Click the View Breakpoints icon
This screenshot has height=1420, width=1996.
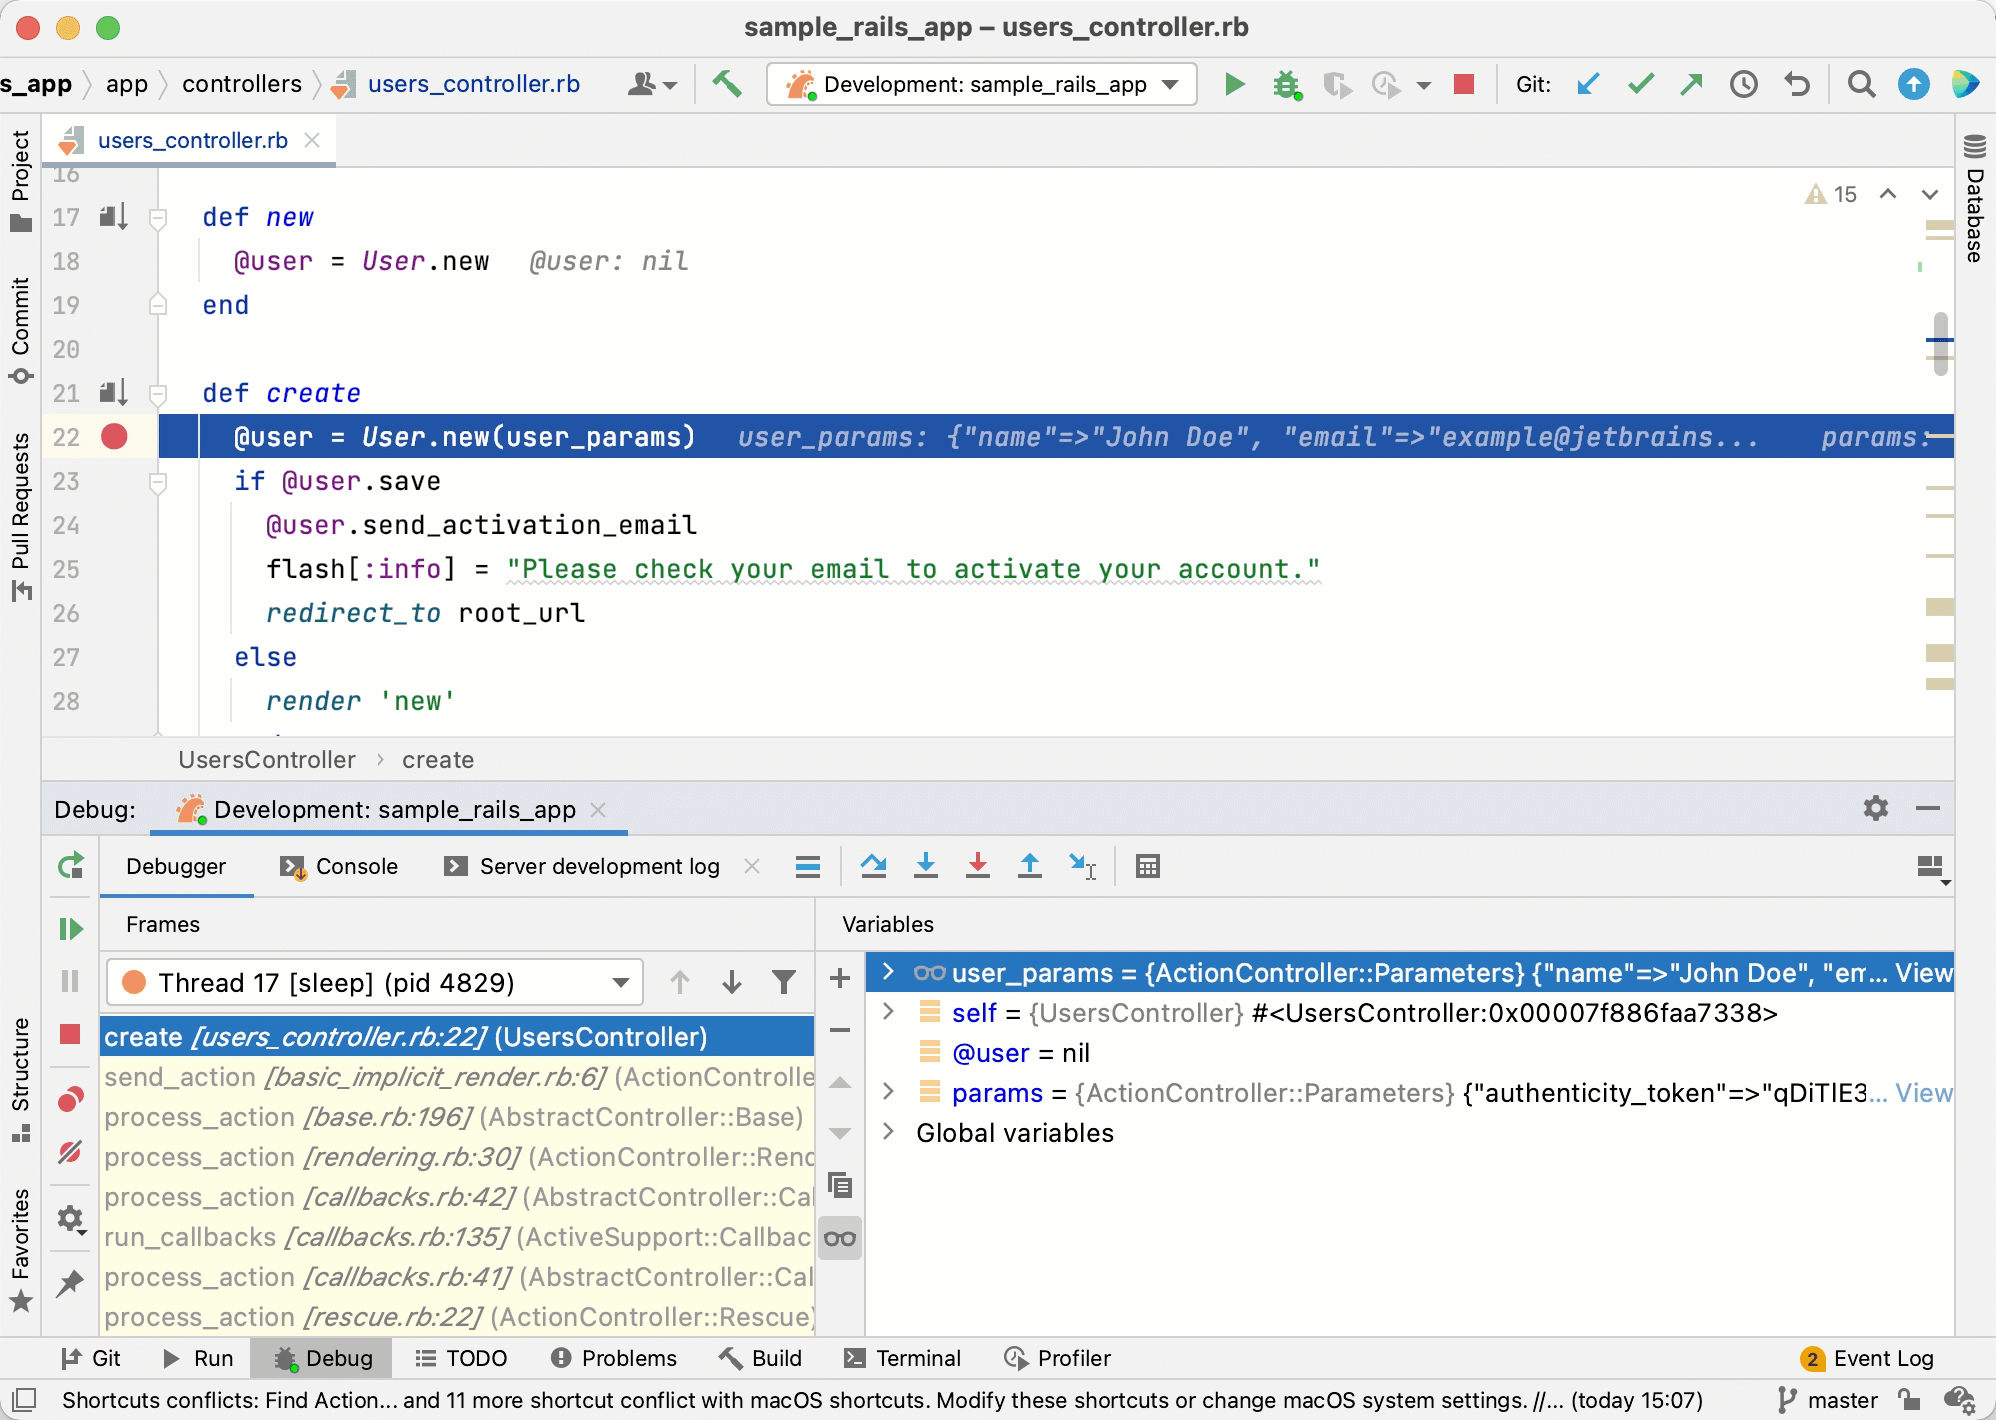(x=70, y=1099)
